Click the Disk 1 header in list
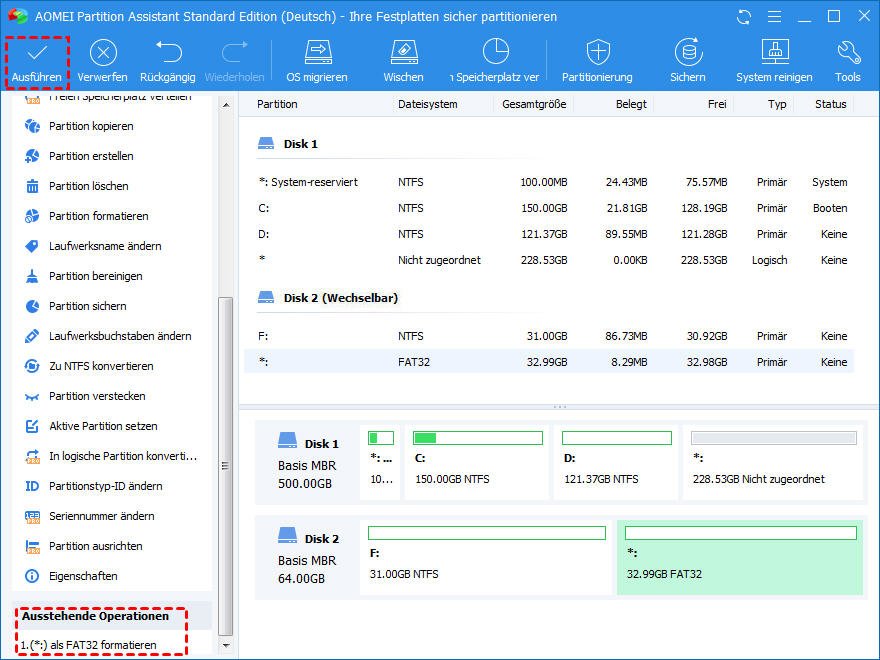Image resolution: width=880 pixels, height=660 pixels. (287, 144)
